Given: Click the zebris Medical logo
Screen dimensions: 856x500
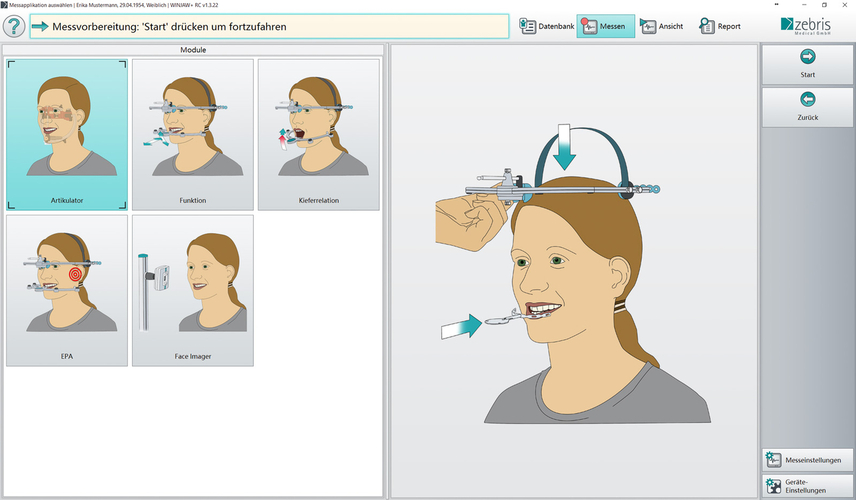Looking at the screenshot, I should point(807,24).
